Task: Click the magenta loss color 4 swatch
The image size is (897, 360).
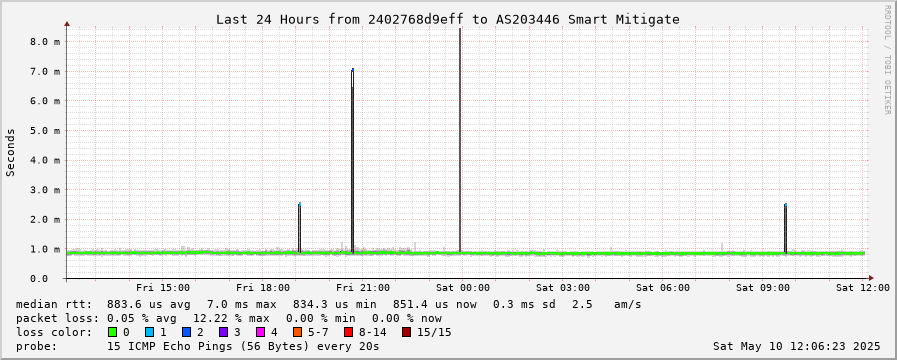Action: tap(260, 332)
